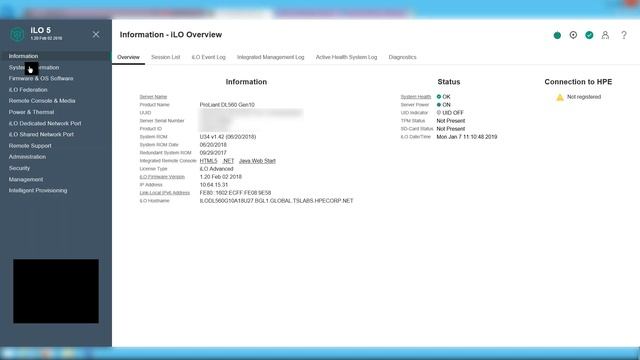Click the IP Address 10.64.15.31 value

pyautogui.click(x=214, y=185)
